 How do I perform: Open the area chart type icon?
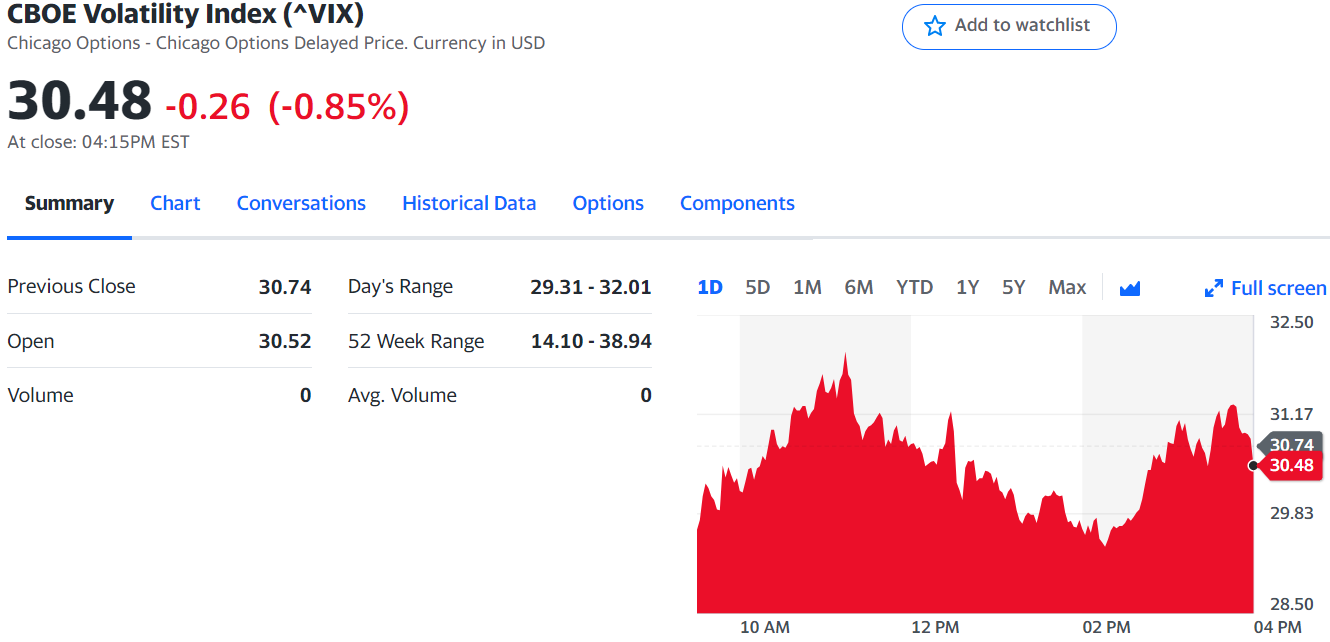pyautogui.click(x=1130, y=288)
